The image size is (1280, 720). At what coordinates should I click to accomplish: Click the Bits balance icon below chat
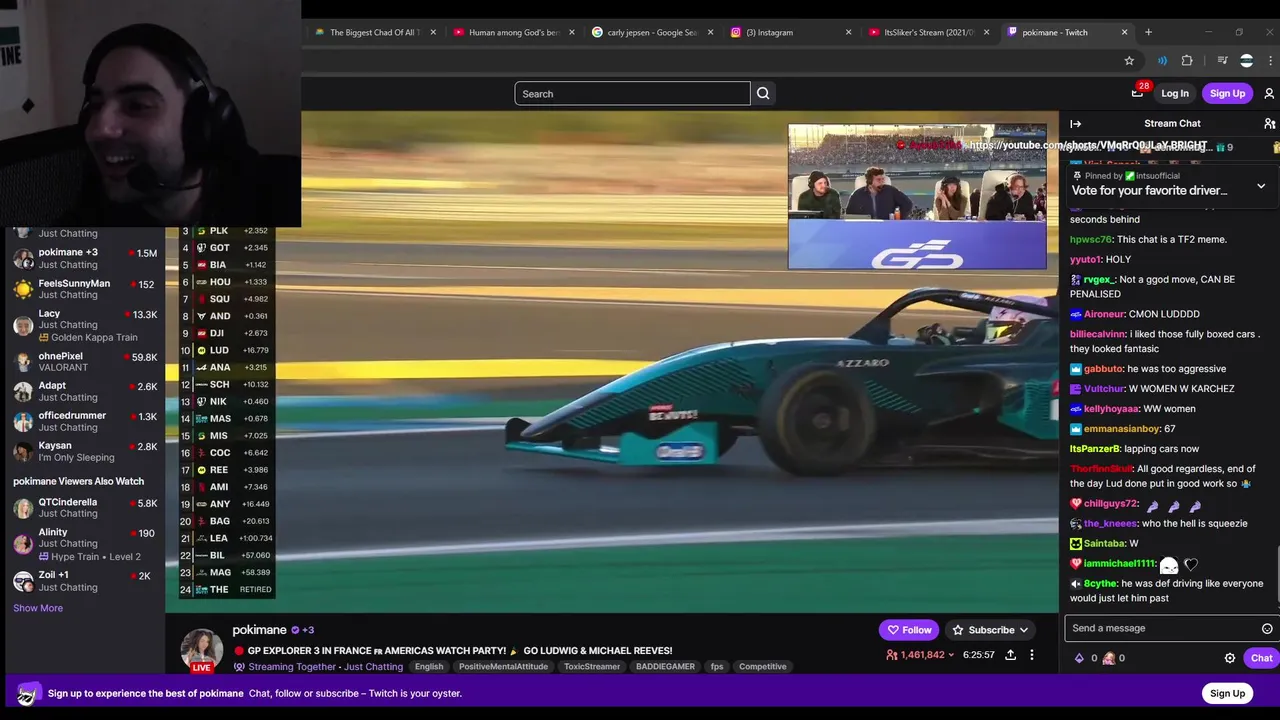1079,658
